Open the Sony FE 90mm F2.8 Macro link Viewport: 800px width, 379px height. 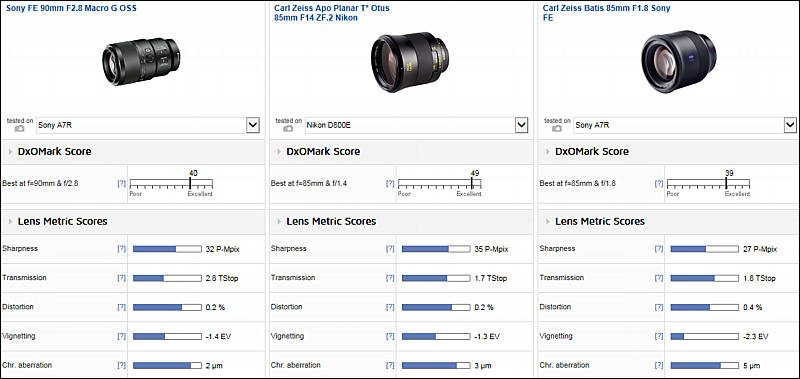click(x=71, y=8)
